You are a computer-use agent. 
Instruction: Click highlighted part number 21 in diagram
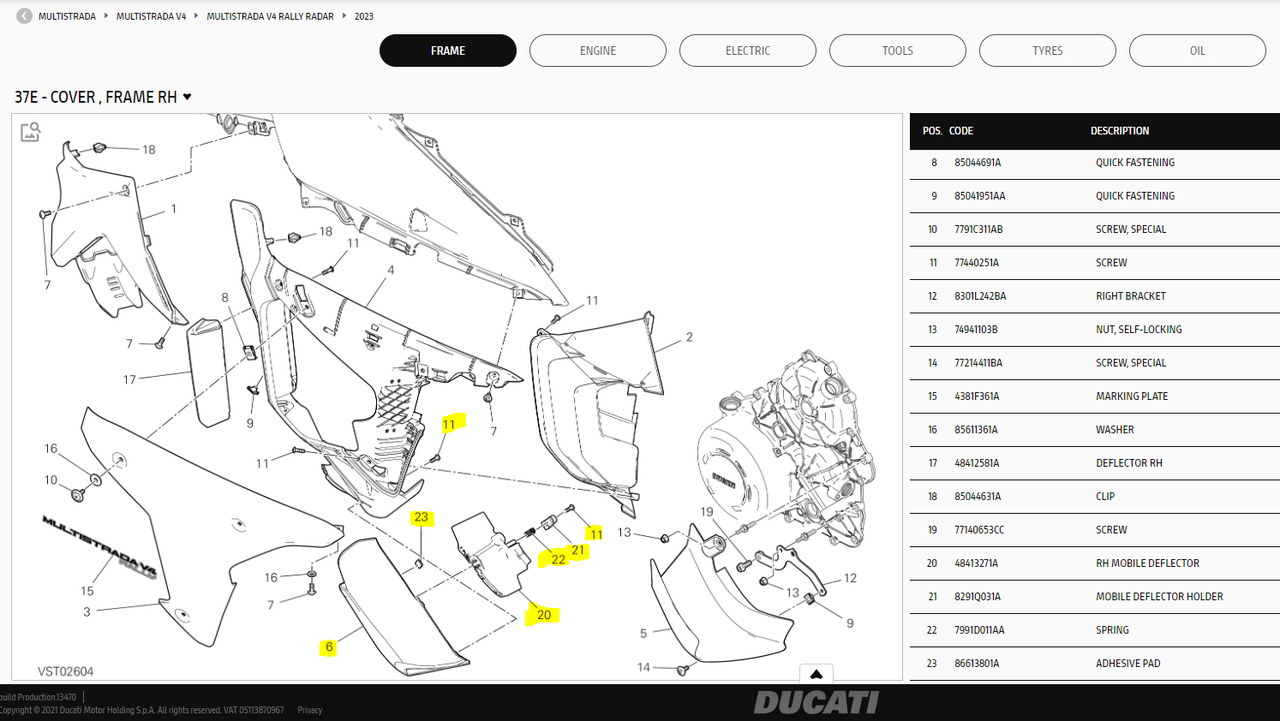click(579, 550)
